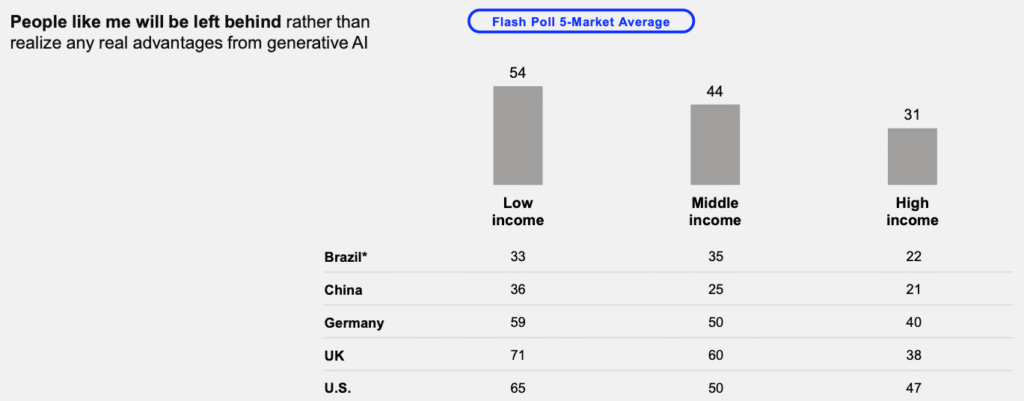Viewport: 1024px width, 401px height.
Task: Select the High income gray bar
Action: 912,156
